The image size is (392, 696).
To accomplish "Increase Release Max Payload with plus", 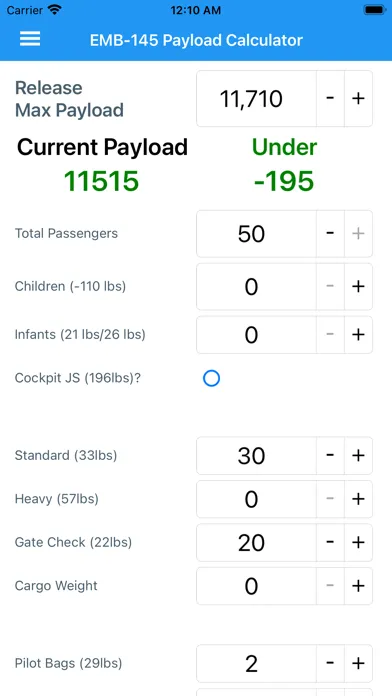I will (x=358, y=99).
